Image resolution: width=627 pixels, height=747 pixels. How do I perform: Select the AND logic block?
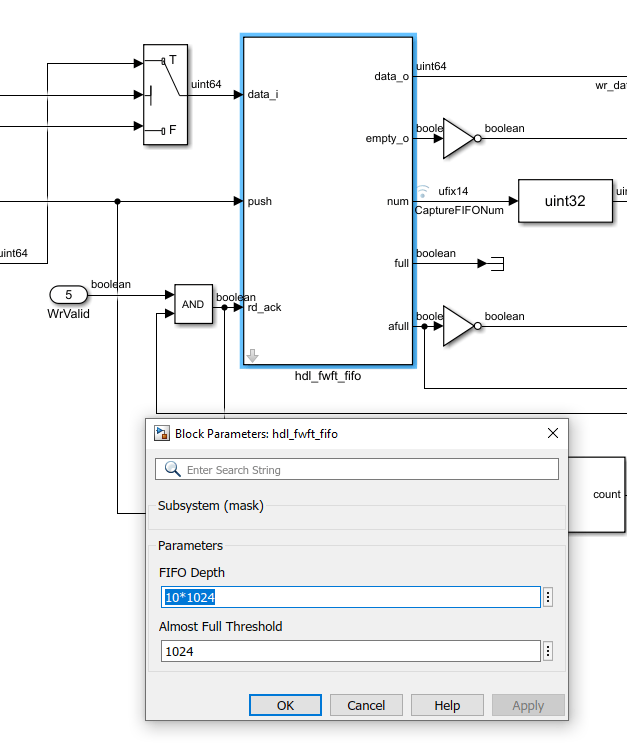193,304
